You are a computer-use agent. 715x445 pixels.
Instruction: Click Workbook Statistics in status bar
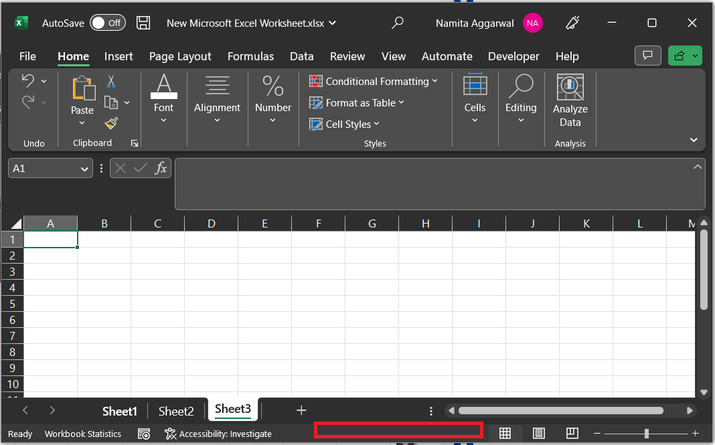pos(83,434)
